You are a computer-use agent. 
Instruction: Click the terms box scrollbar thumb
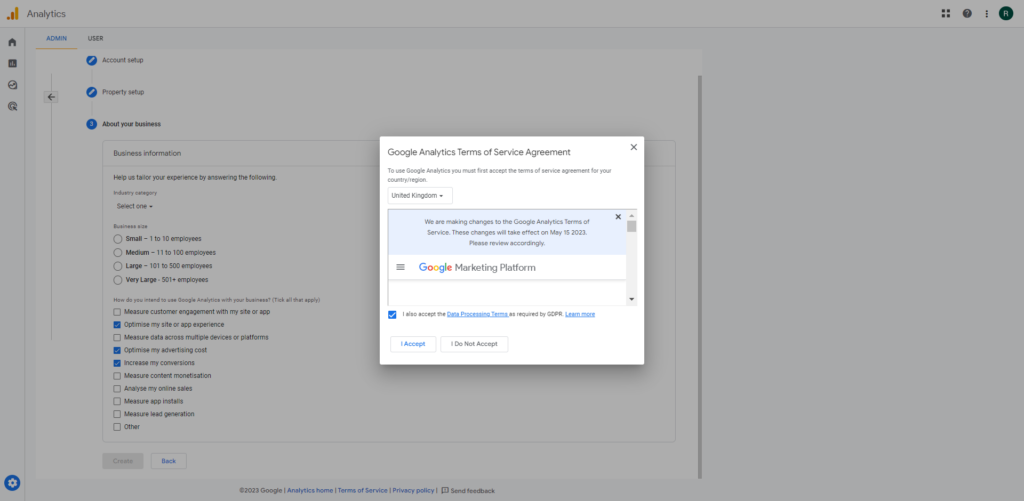(632, 227)
